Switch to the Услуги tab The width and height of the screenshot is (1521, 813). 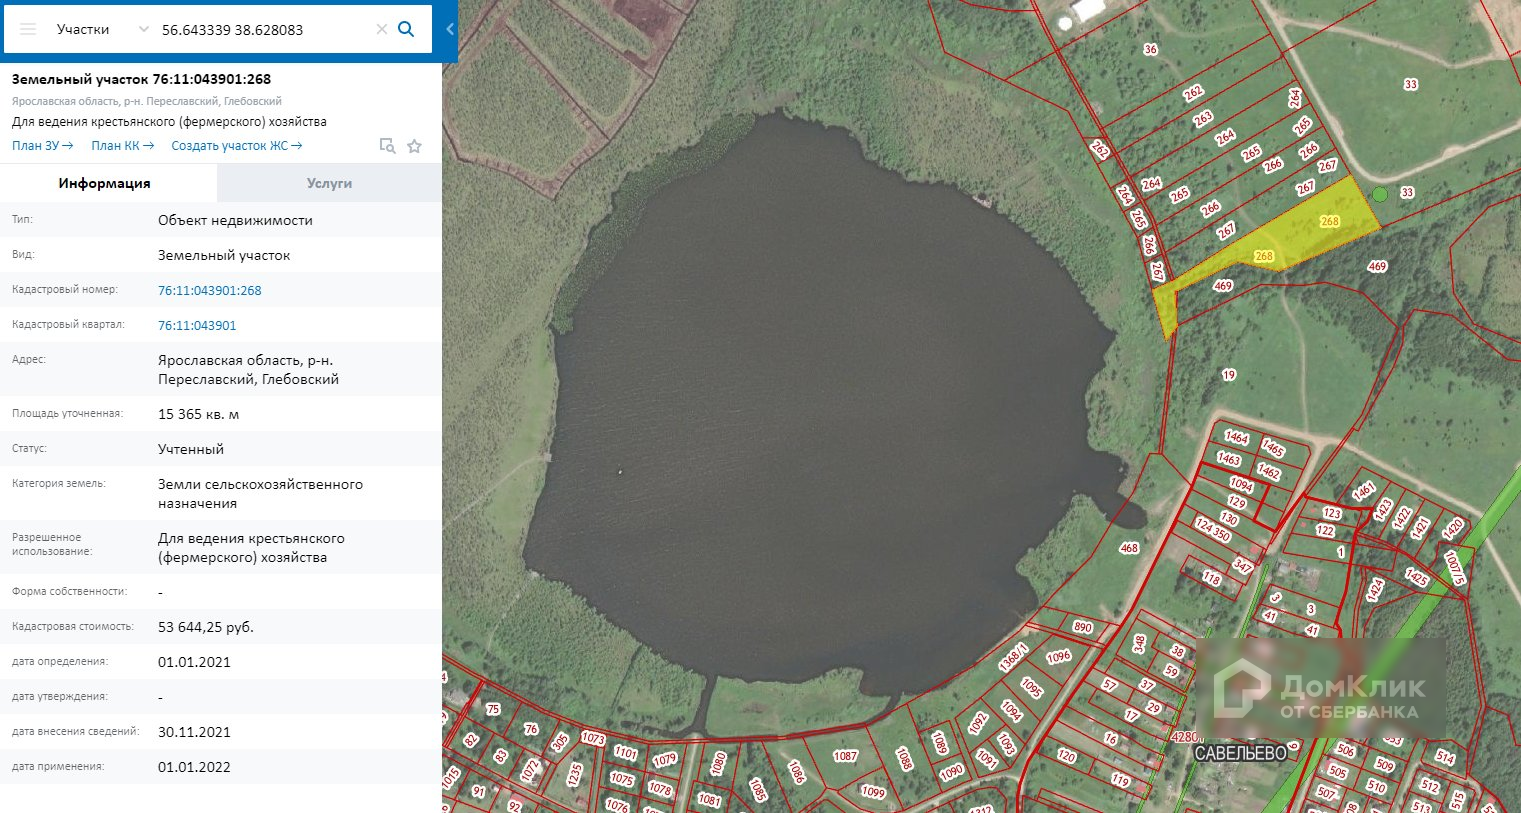point(329,183)
